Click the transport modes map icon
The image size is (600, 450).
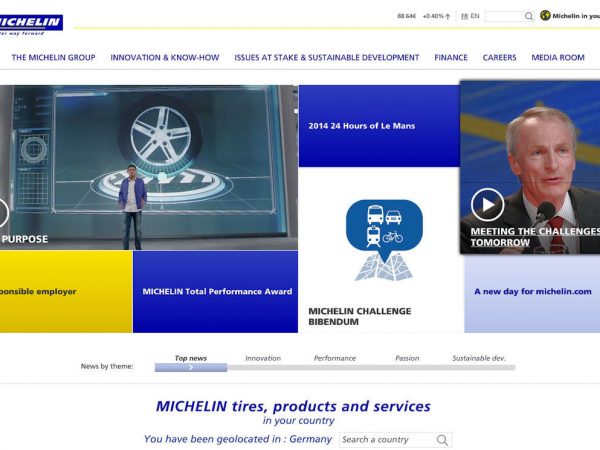(x=384, y=240)
